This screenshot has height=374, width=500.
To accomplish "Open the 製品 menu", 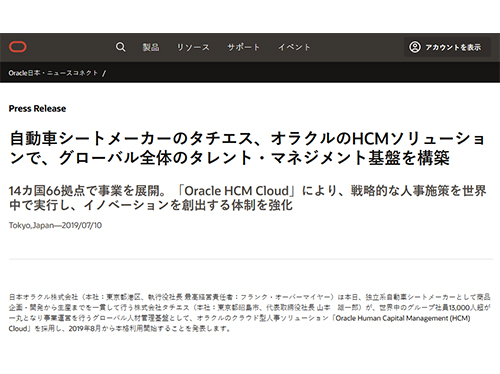I will [151, 47].
